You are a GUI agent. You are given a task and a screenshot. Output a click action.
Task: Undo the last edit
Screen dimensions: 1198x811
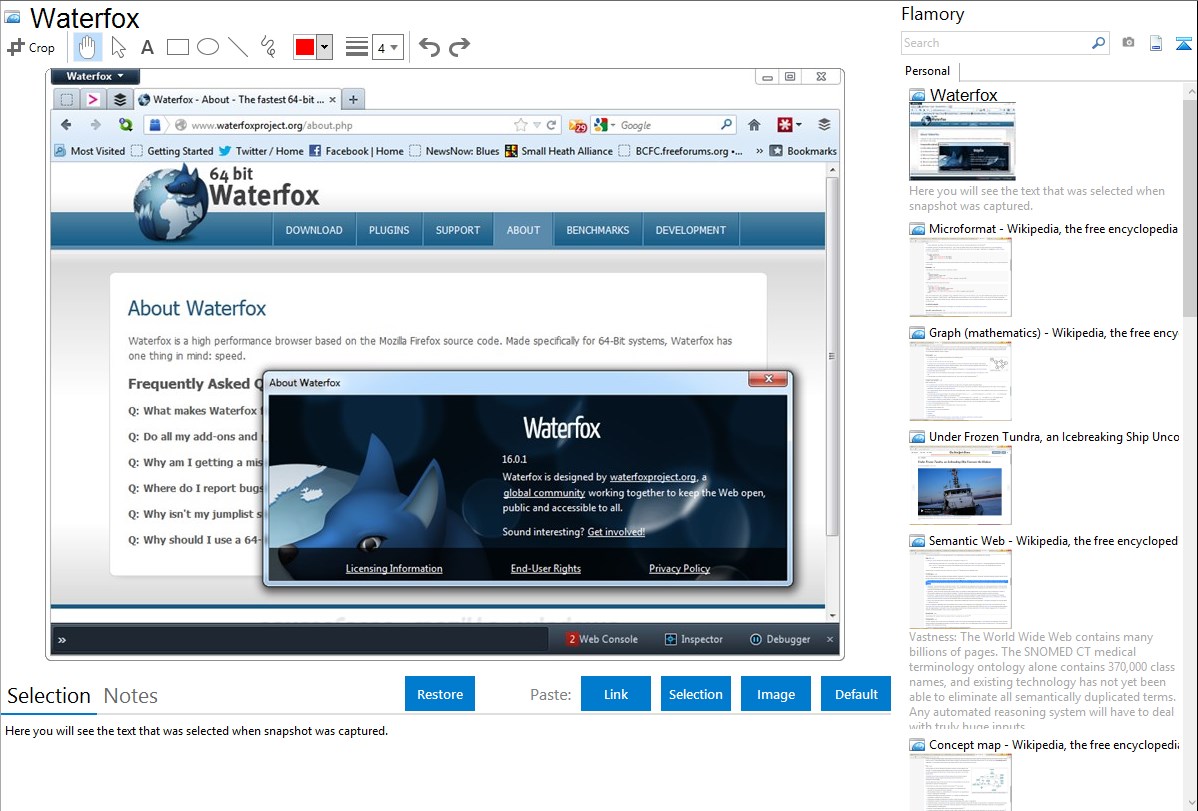(429, 47)
